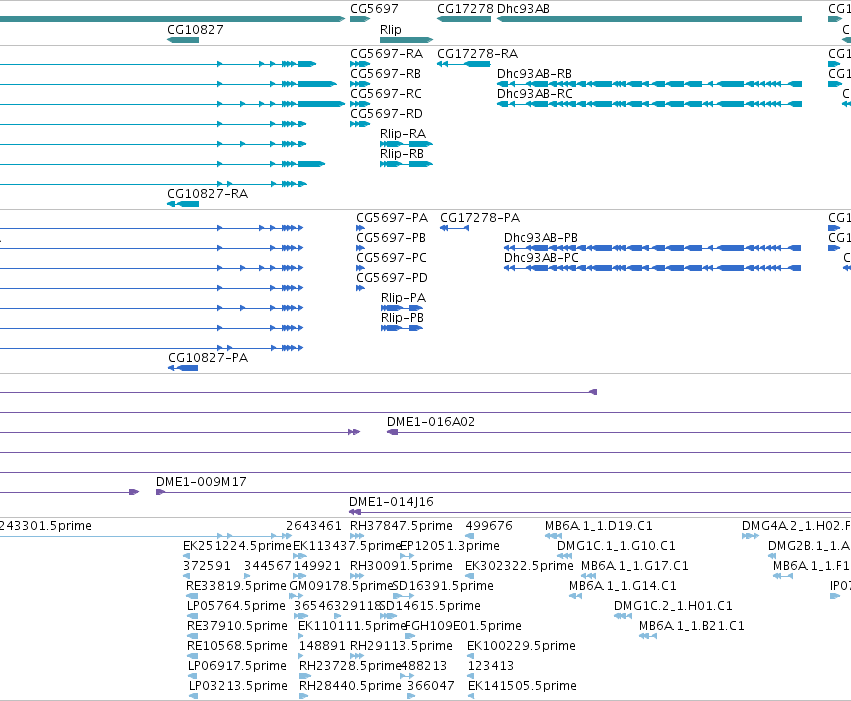Click DMG1C.1_1.G10.C1 feature

617,546
